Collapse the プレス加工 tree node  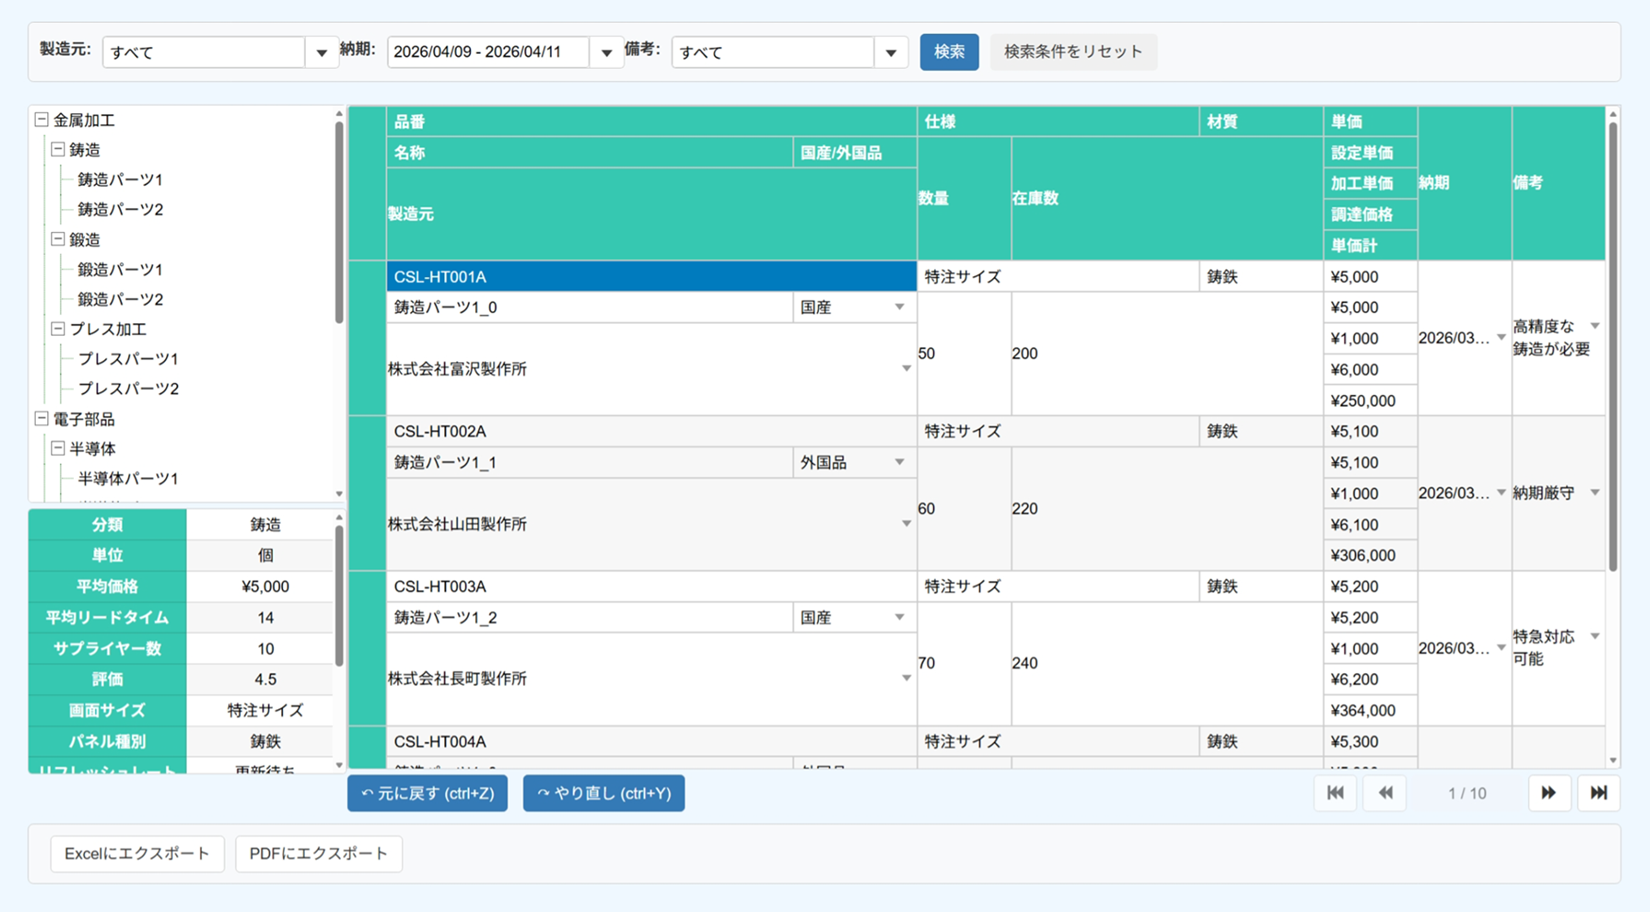click(x=58, y=328)
